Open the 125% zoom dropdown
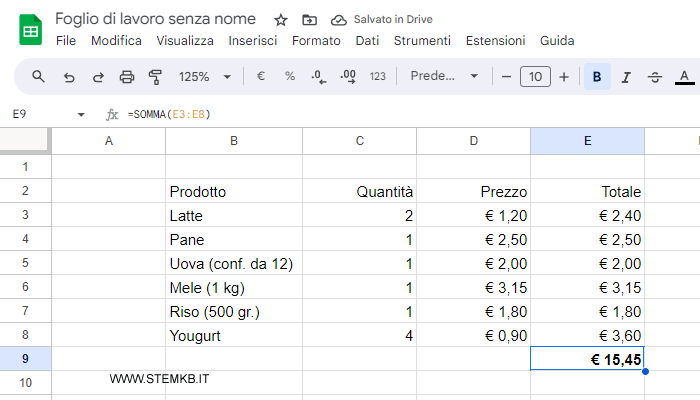The image size is (700, 400). click(x=204, y=77)
